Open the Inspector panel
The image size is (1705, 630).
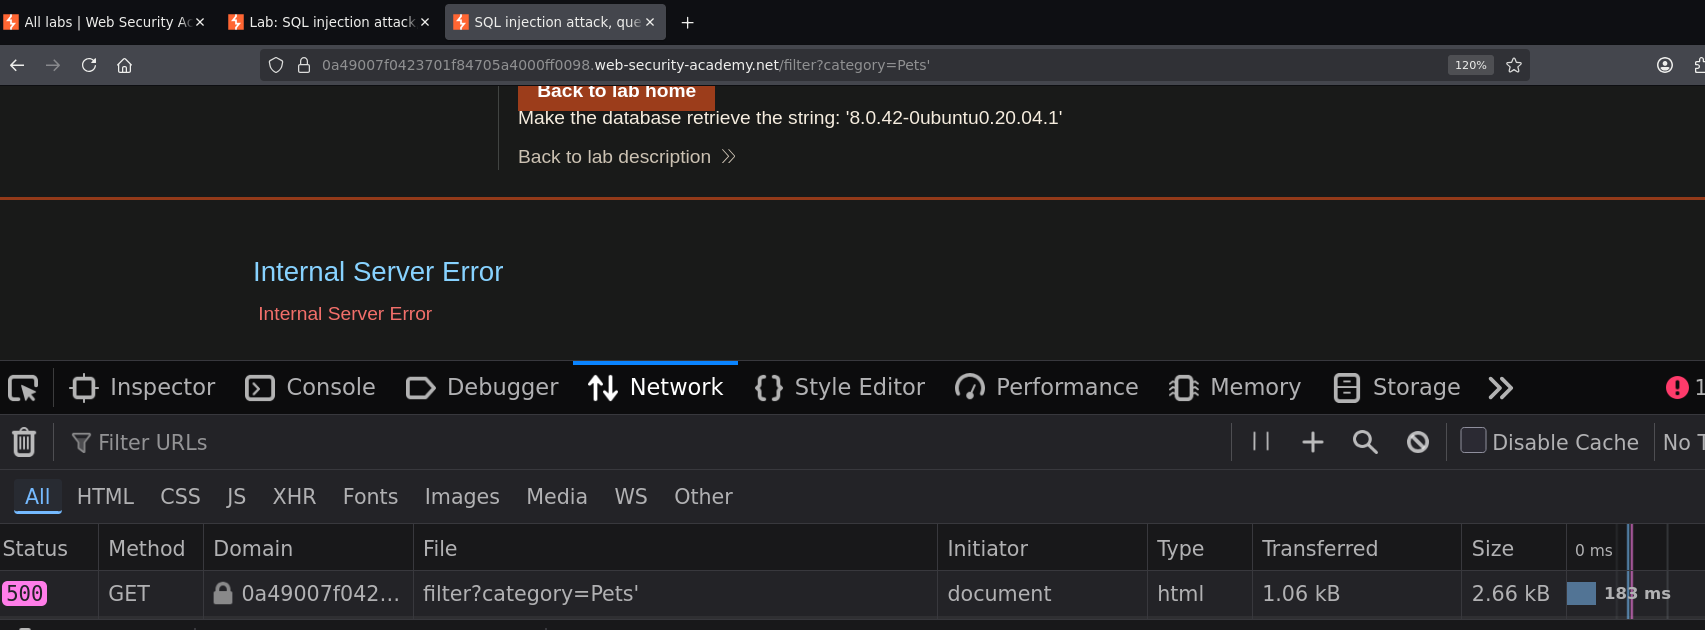coord(142,388)
